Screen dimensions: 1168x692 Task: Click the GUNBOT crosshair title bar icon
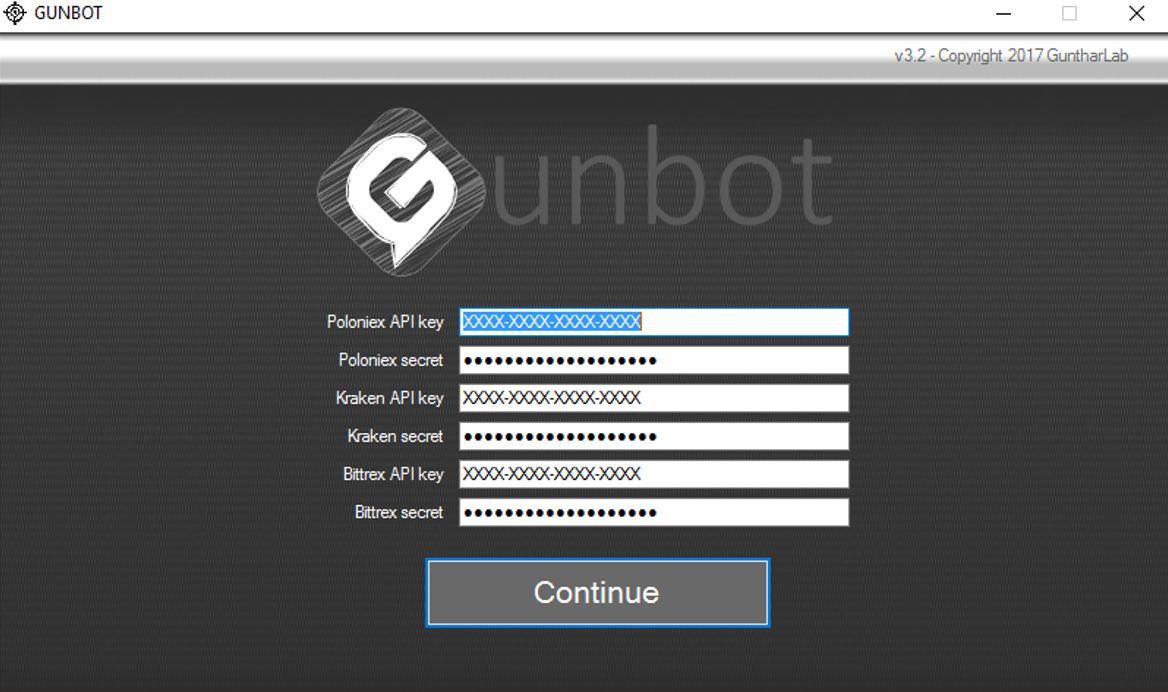[x=15, y=13]
